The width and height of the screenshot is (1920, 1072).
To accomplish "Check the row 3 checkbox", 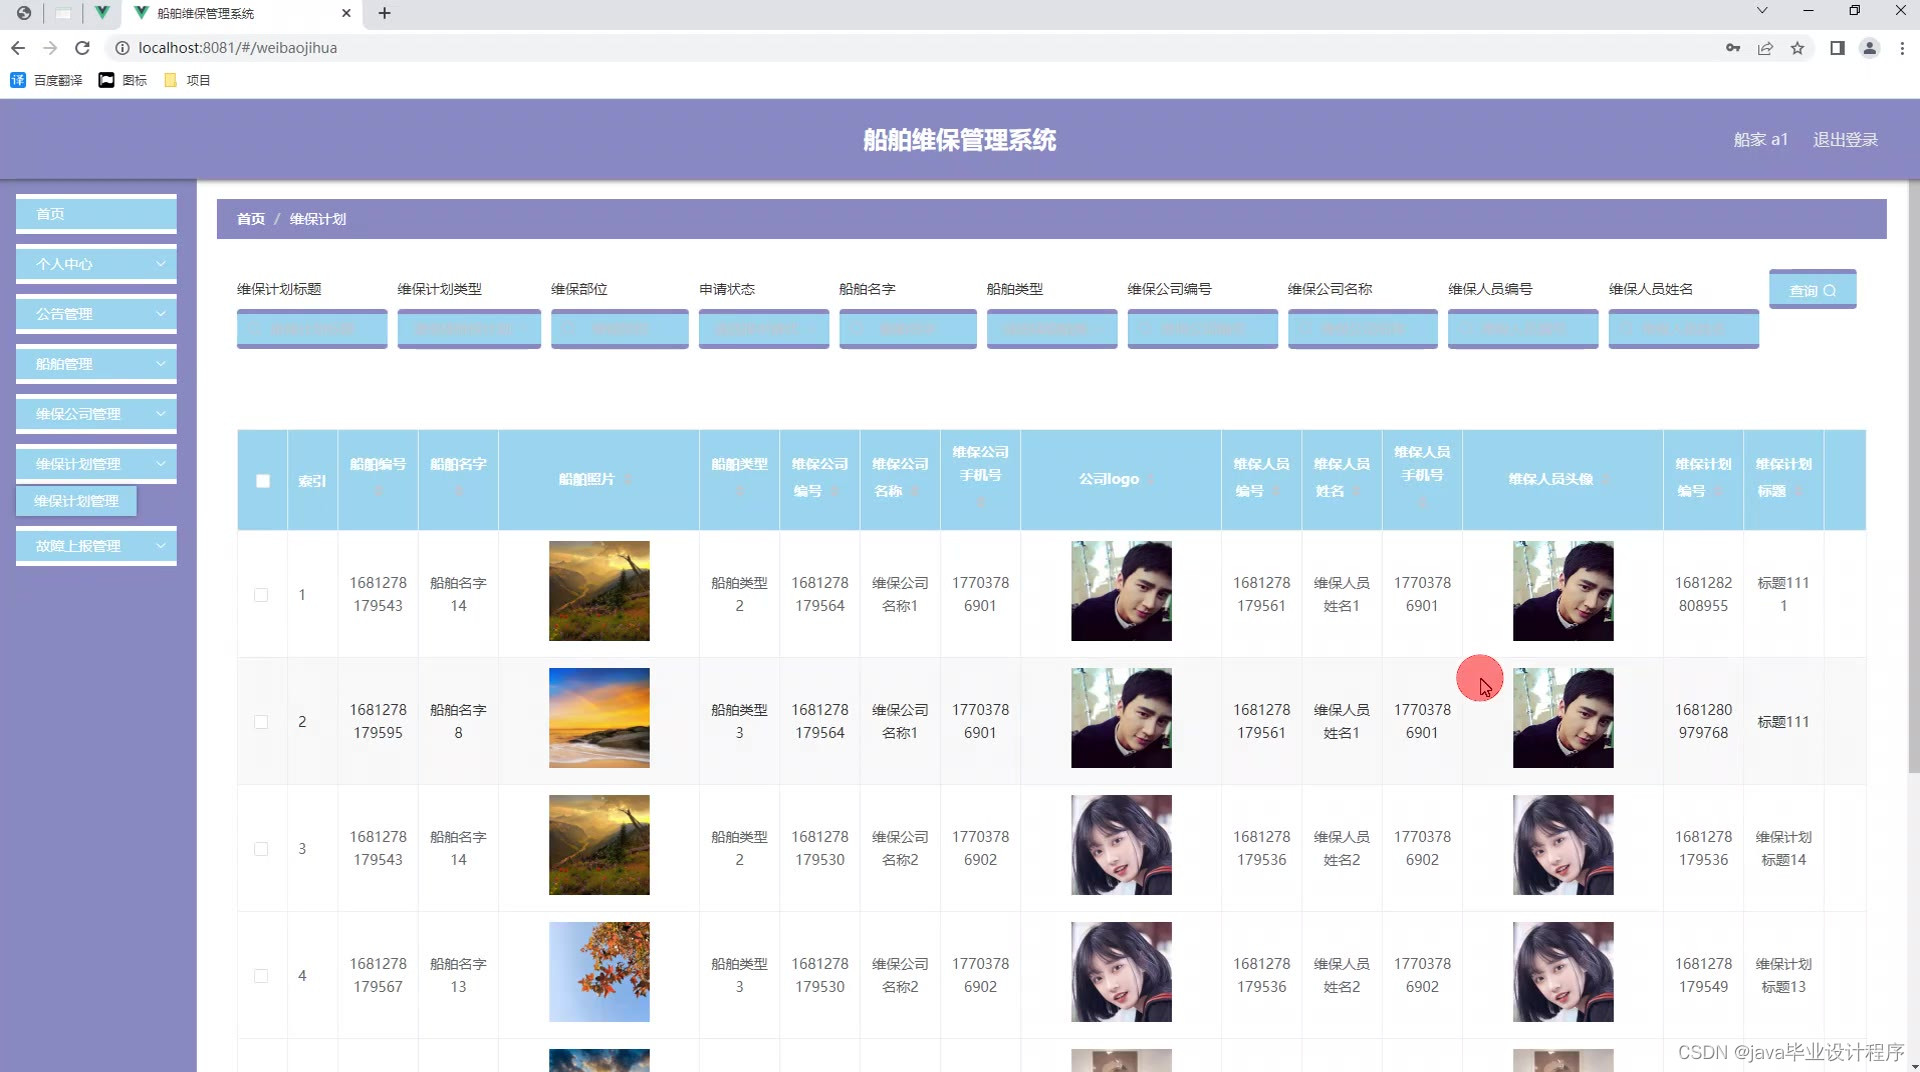I will tap(261, 849).
